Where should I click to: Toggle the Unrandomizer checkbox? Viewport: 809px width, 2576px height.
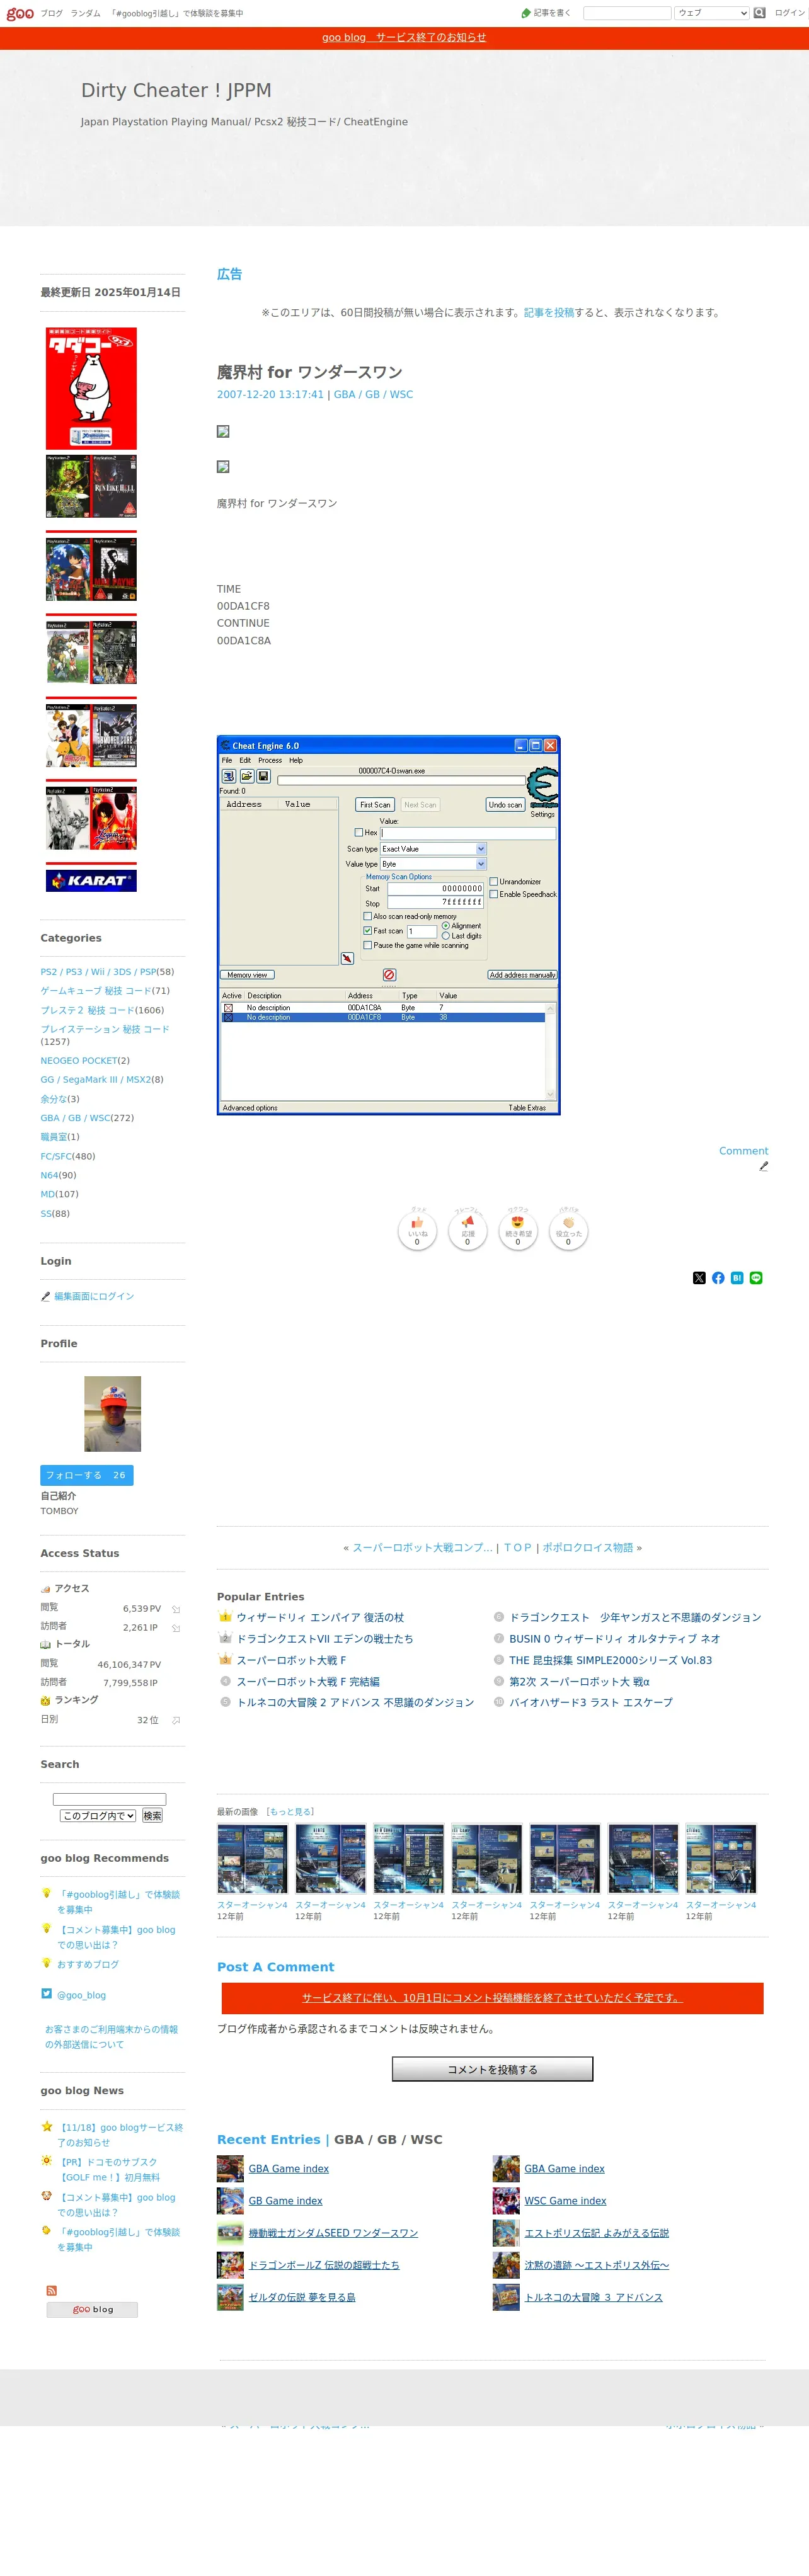coord(494,881)
